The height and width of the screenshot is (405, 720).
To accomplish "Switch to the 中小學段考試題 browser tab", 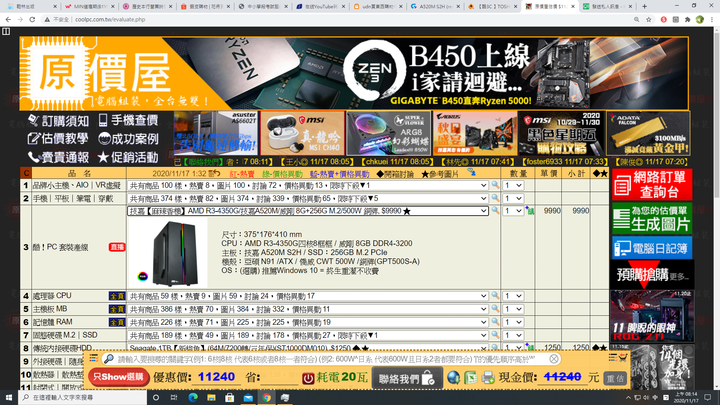I will [x=261, y=6].
